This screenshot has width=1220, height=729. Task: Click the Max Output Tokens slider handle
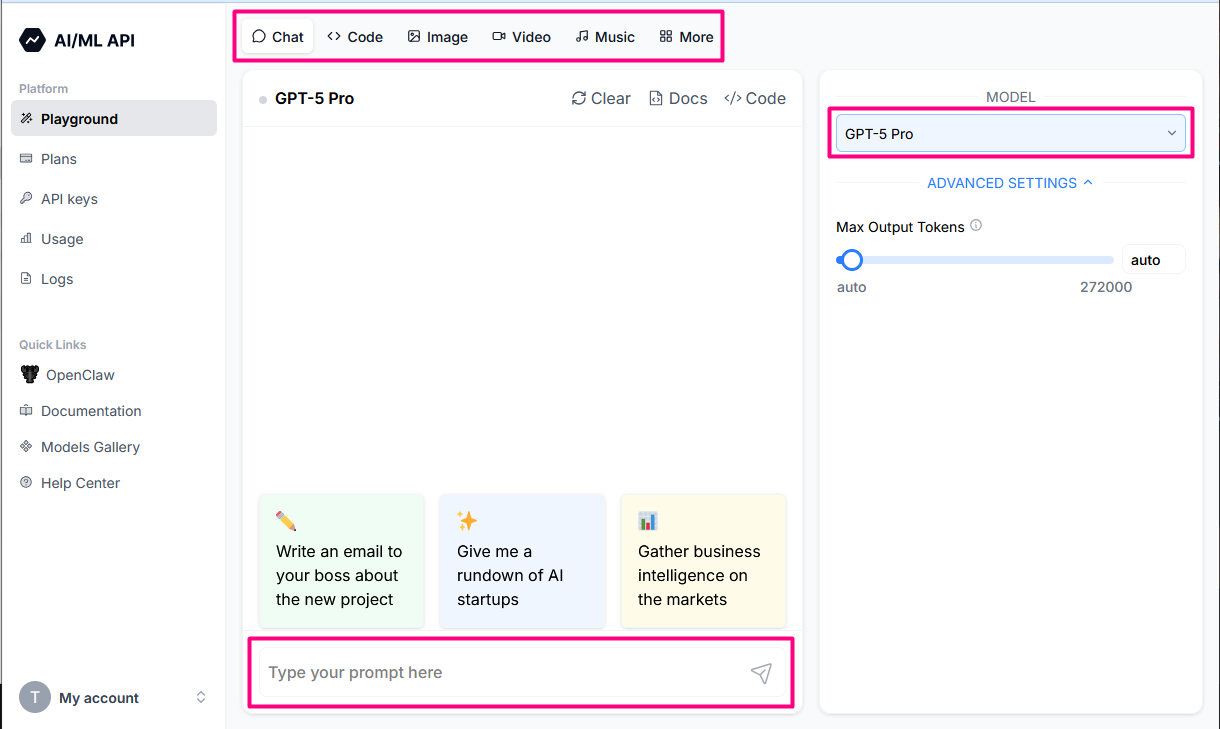(851, 260)
